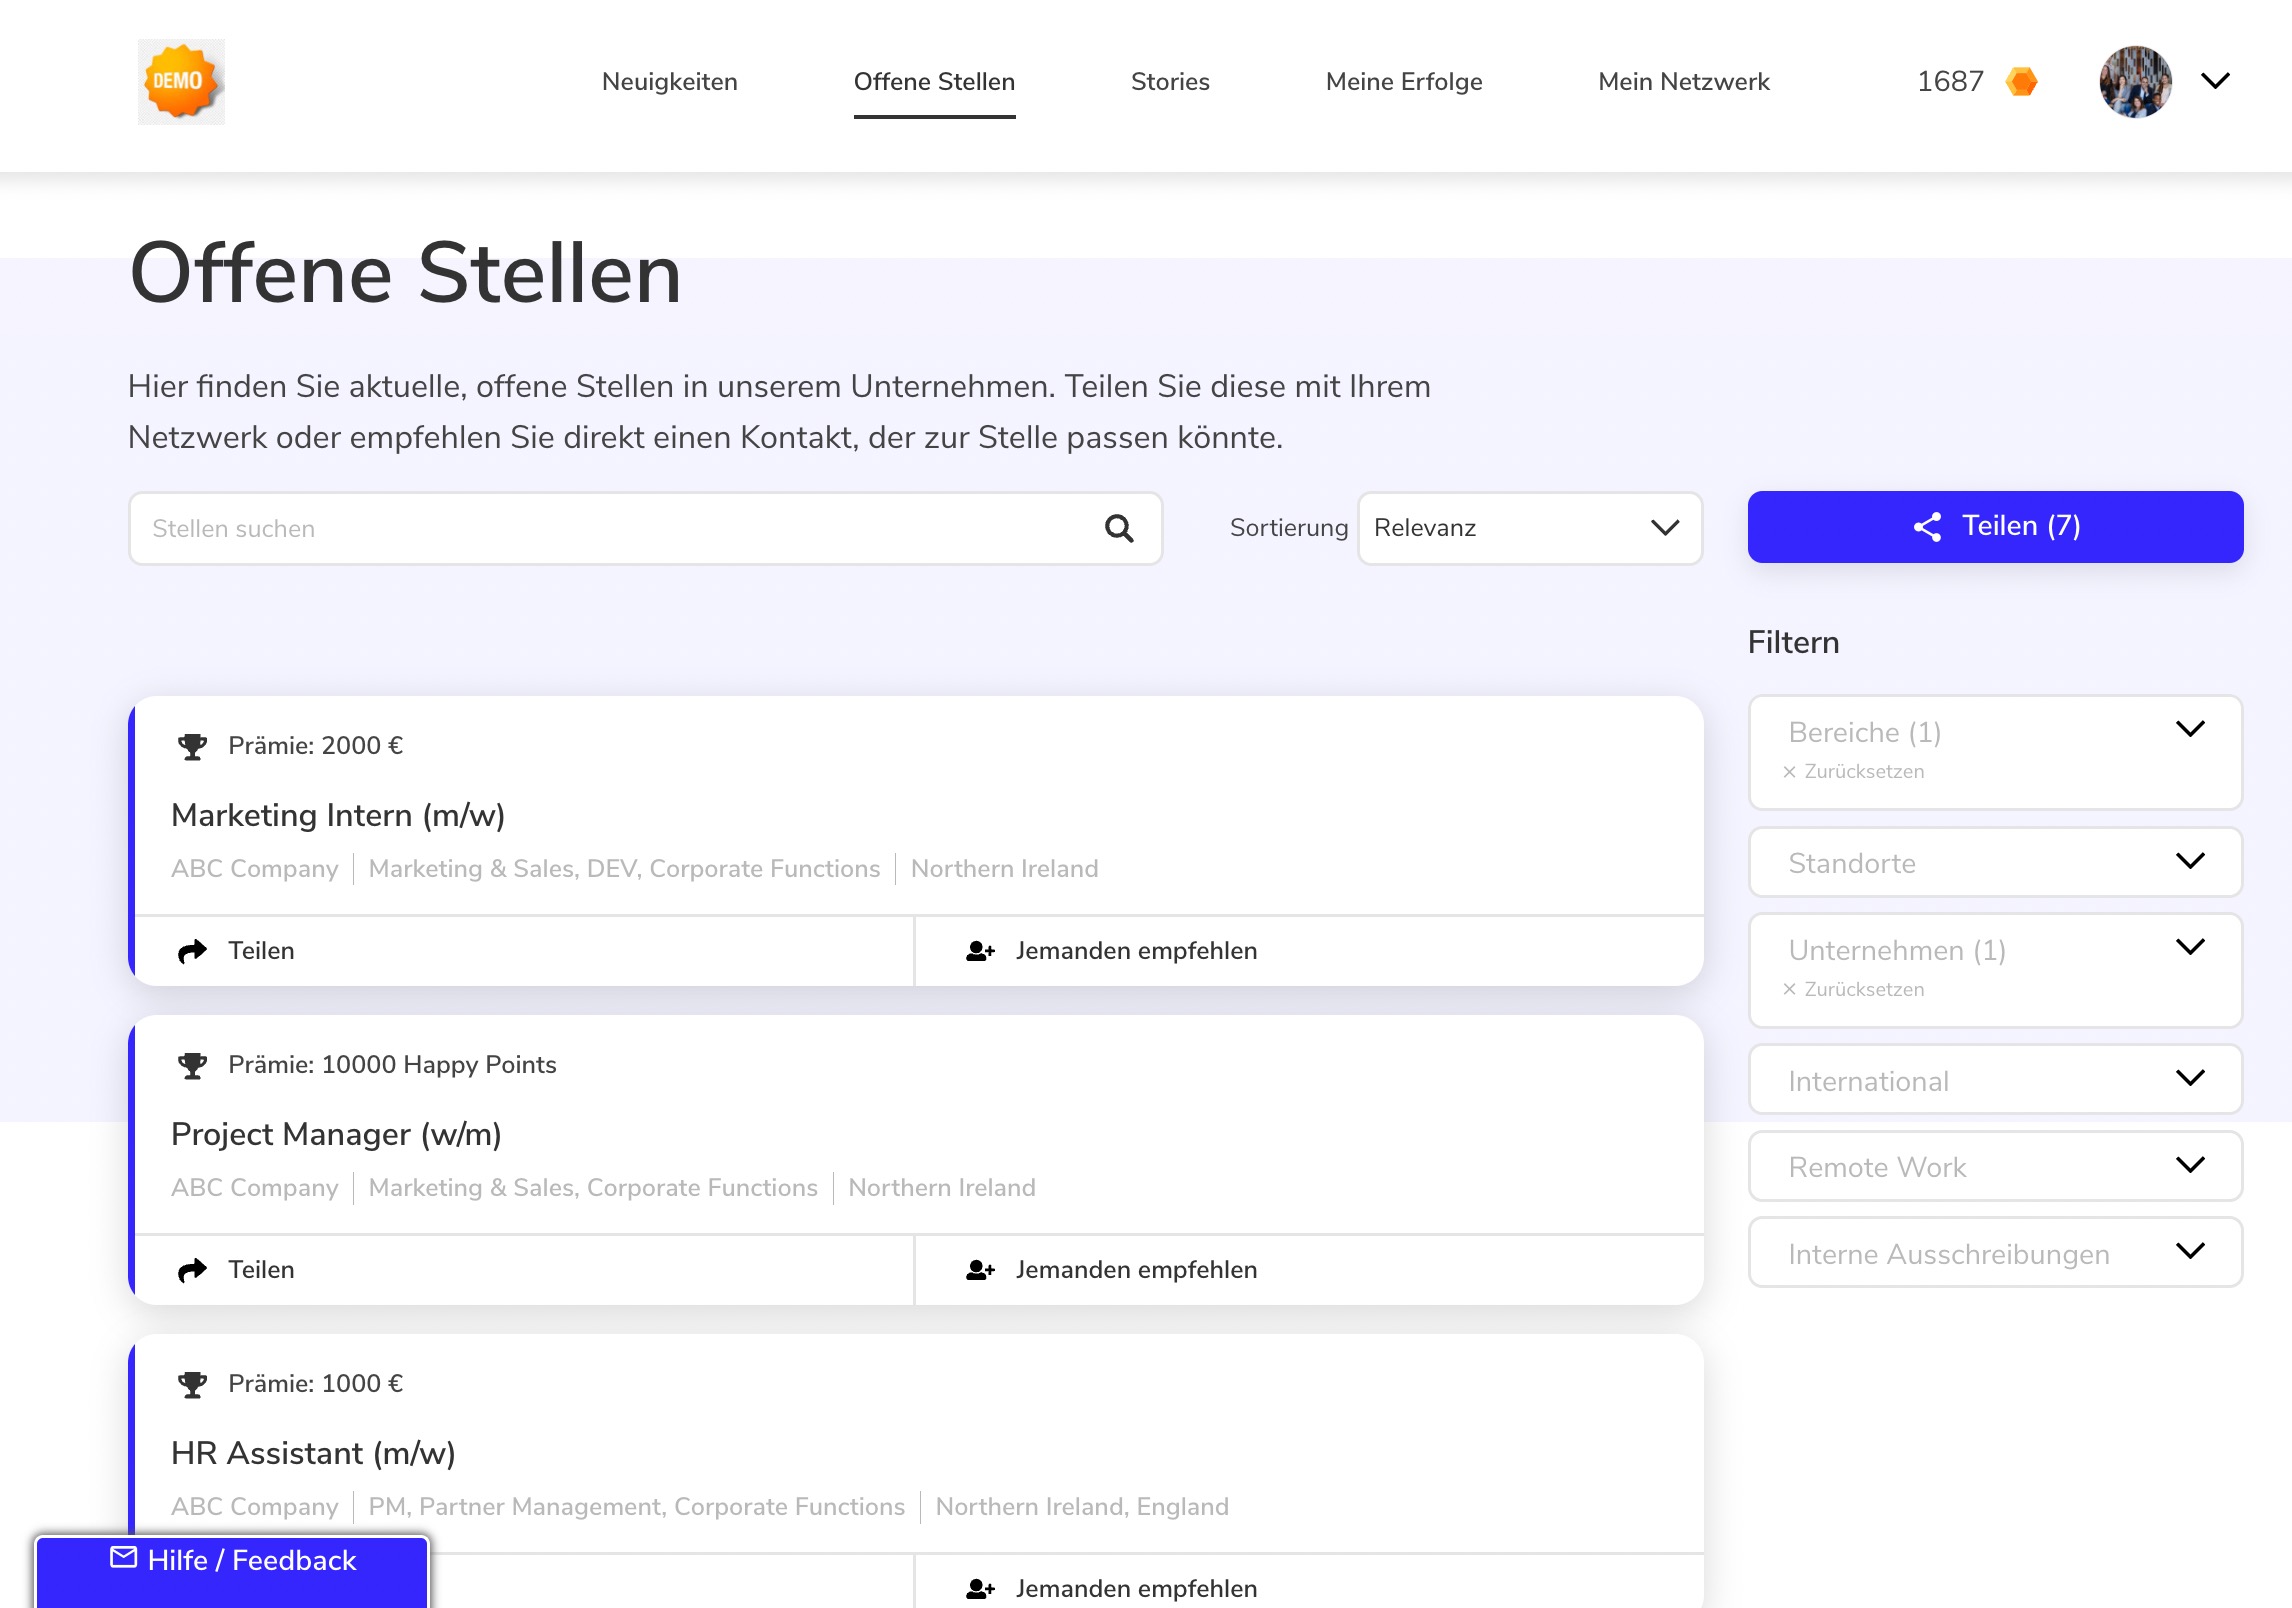The height and width of the screenshot is (1608, 2292).
Task: Click share arrow icon on Project Manager
Action: coord(192,1270)
